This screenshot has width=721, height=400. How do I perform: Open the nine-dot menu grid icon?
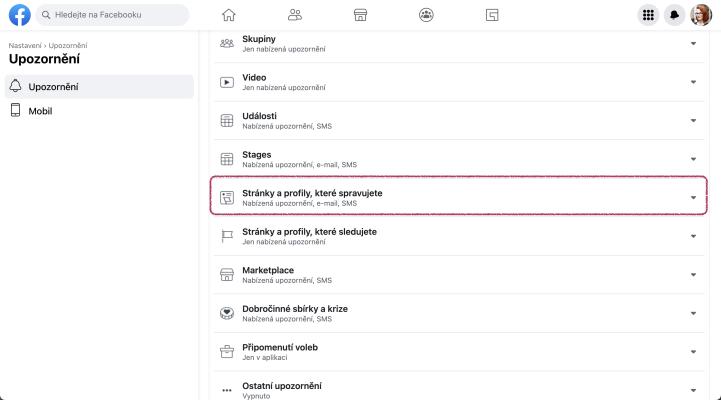pos(648,15)
